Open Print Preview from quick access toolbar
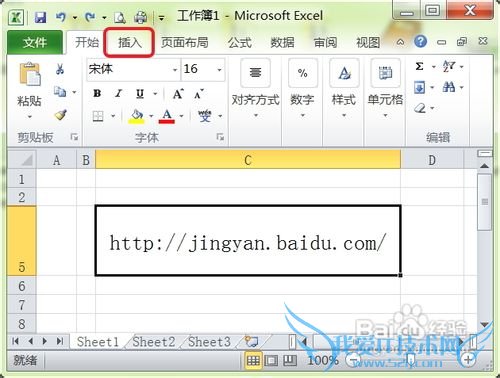500x378 pixels. (x=120, y=17)
